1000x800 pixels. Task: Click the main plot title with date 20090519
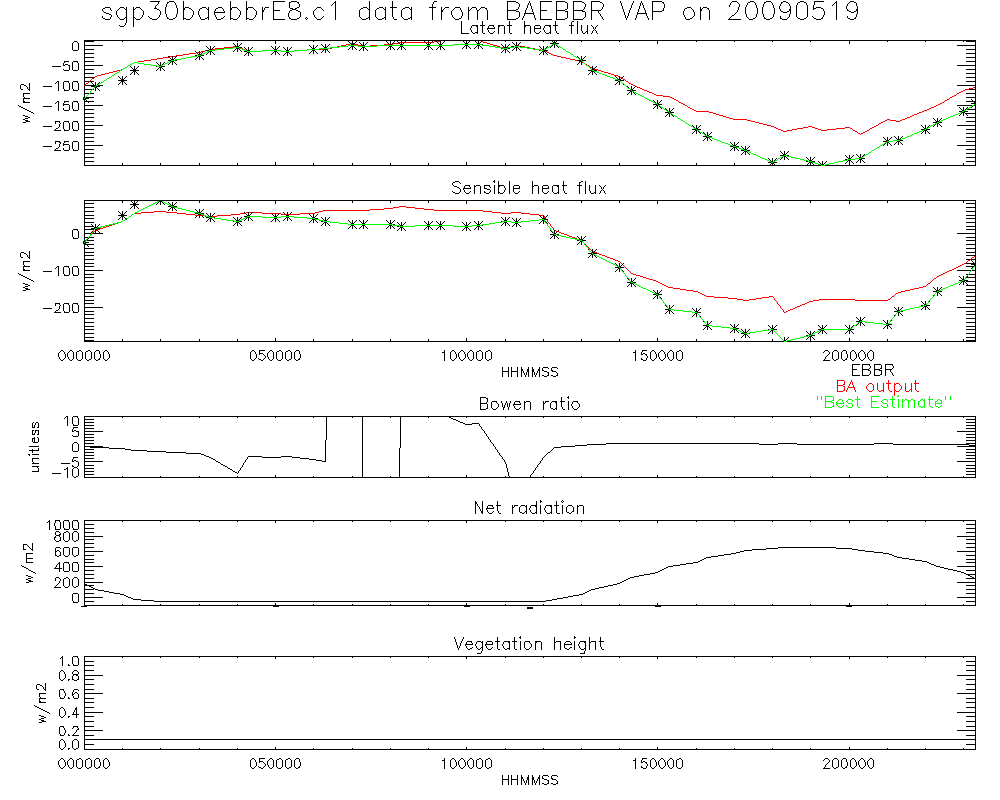tap(480, 12)
